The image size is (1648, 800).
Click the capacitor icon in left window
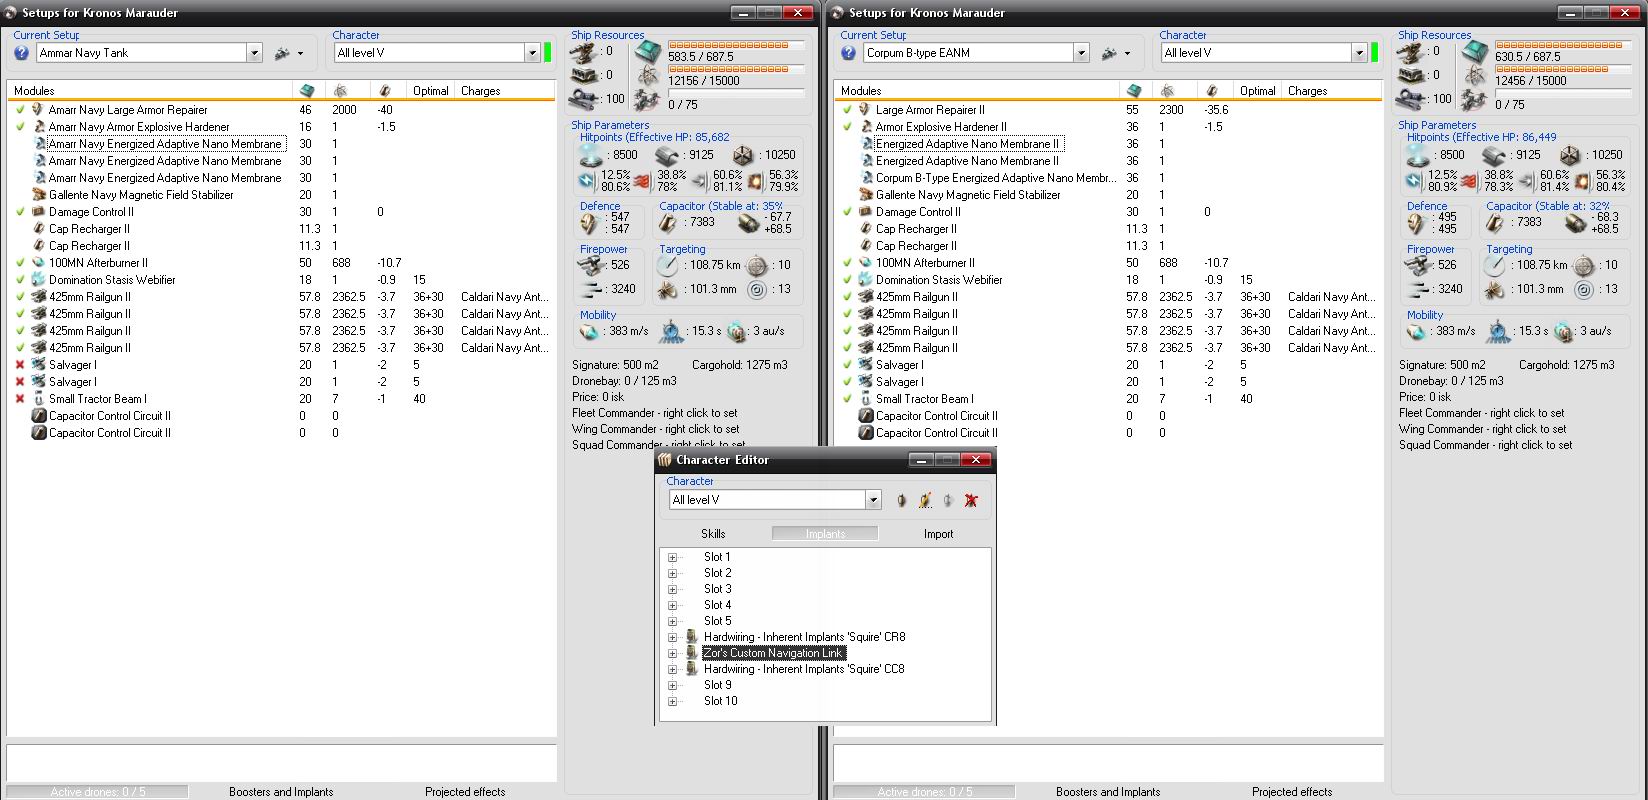coord(669,223)
